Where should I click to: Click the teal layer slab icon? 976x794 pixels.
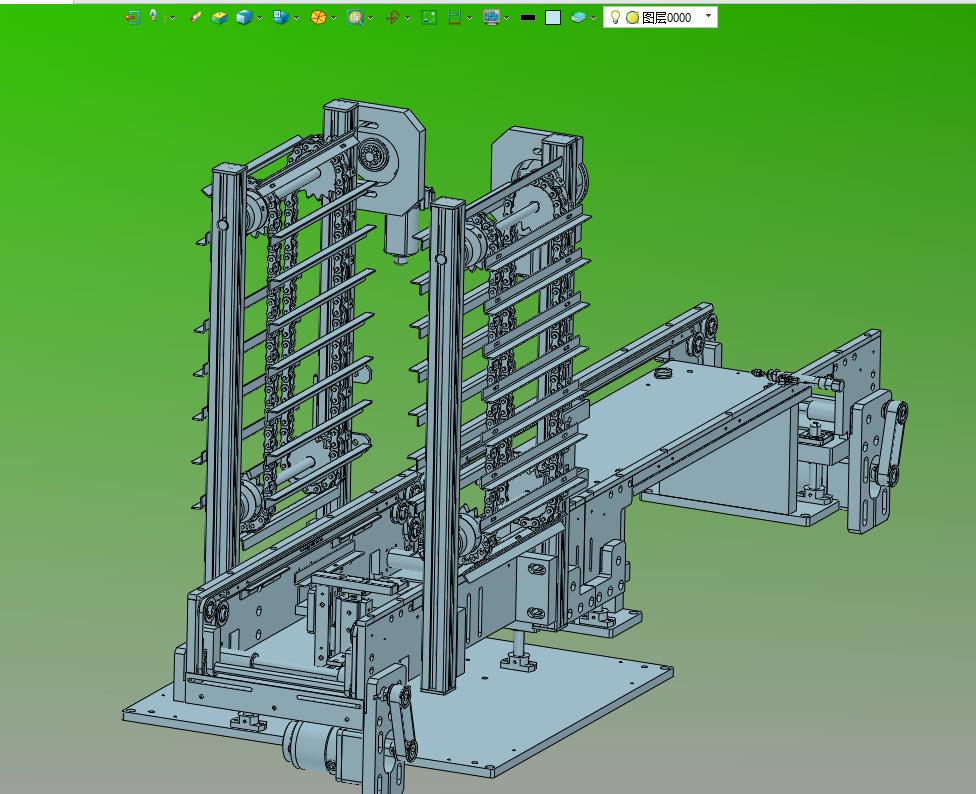(x=578, y=17)
